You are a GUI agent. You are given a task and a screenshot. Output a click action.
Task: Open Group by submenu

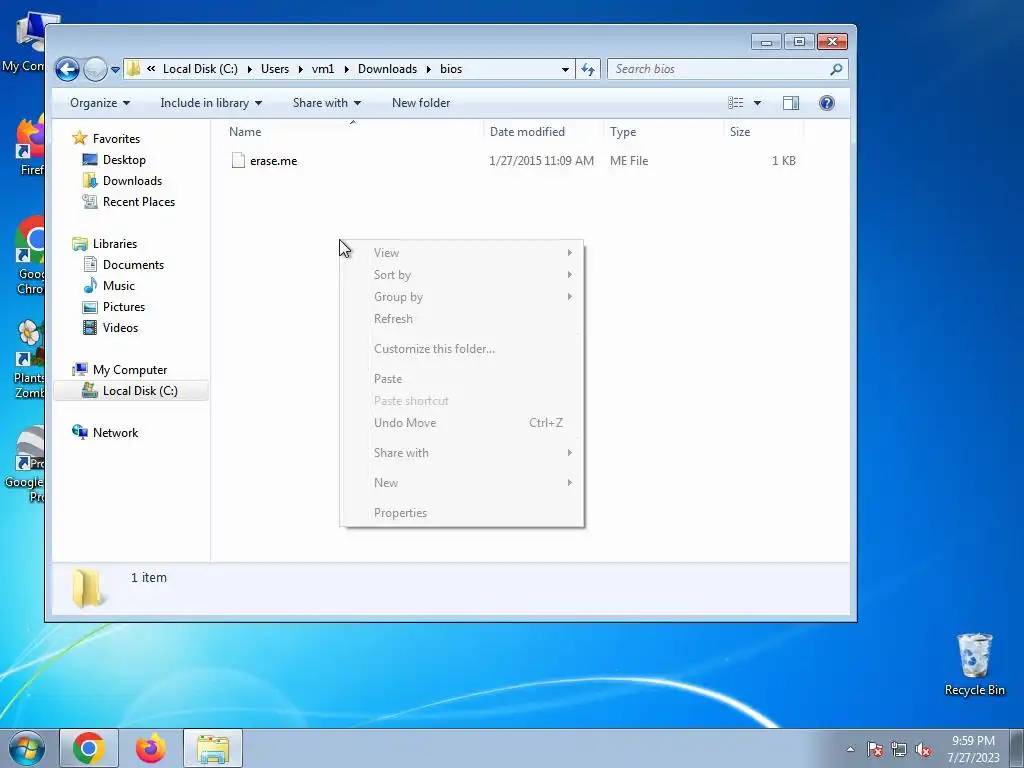click(462, 296)
